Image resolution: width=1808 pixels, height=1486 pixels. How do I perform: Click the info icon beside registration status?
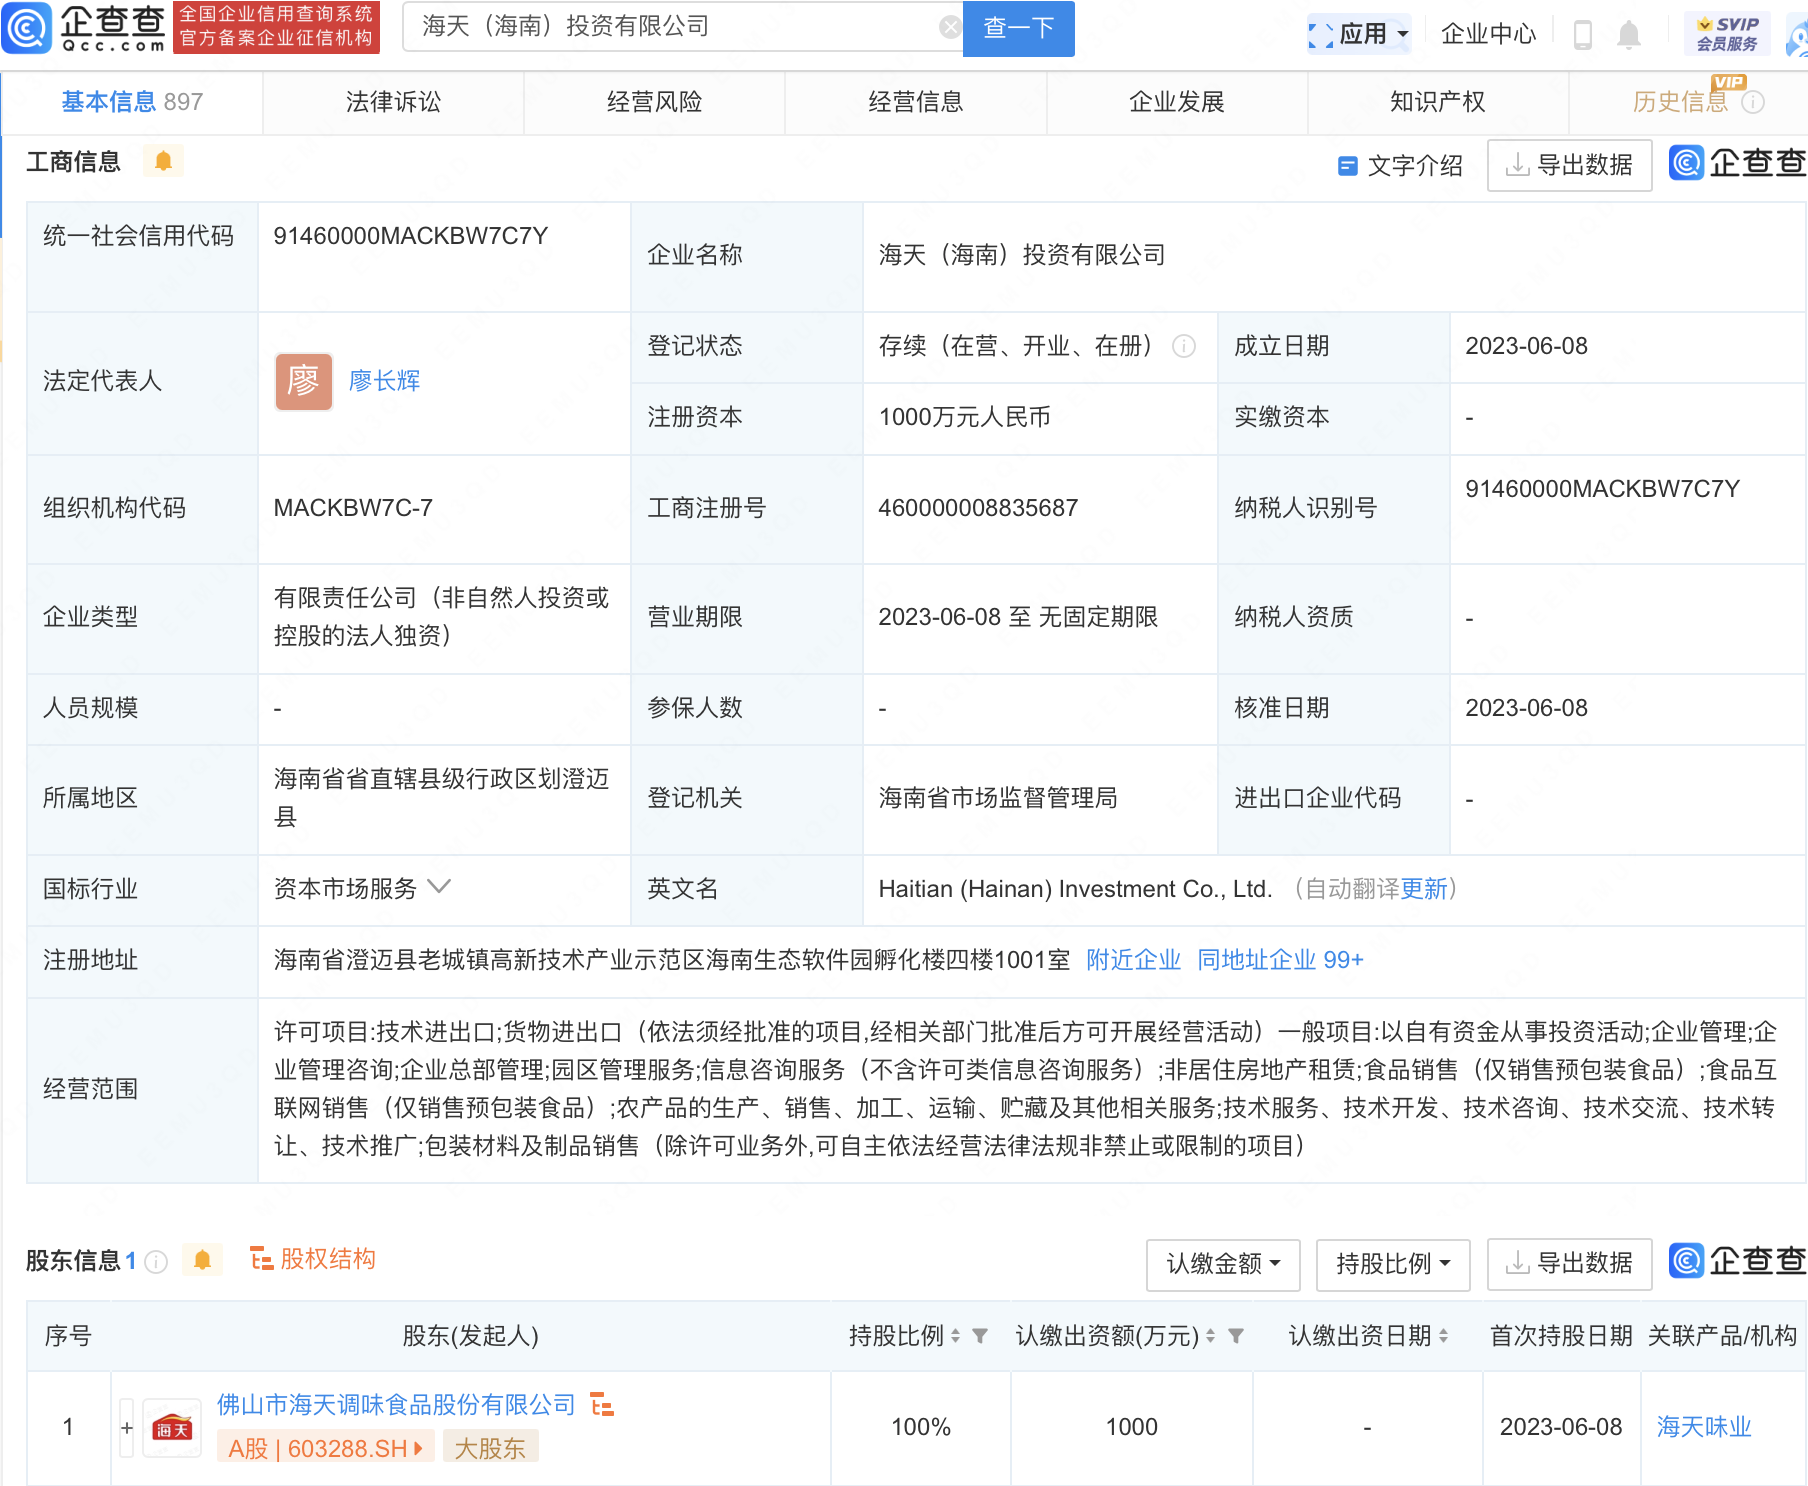[1184, 346]
